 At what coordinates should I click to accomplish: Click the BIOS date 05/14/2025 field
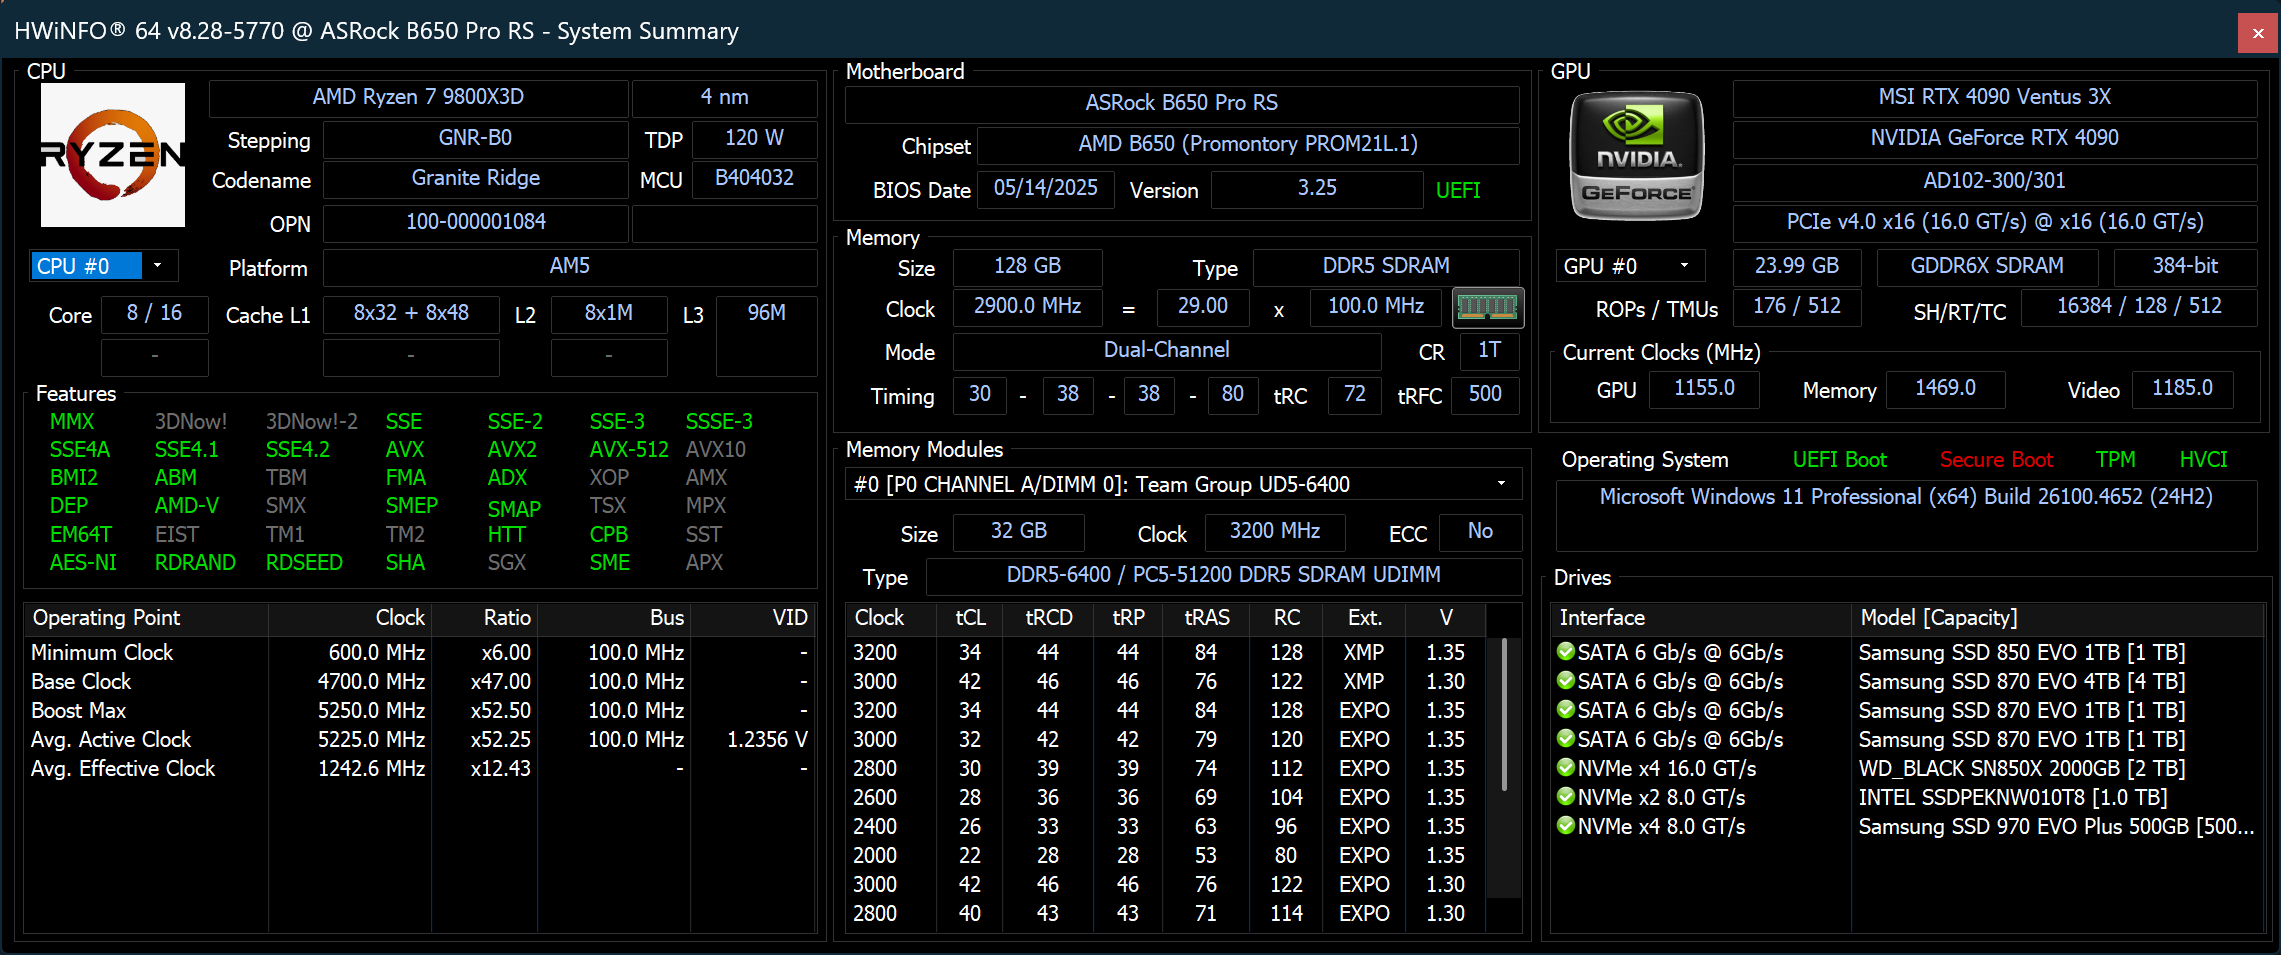point(1045,188)
